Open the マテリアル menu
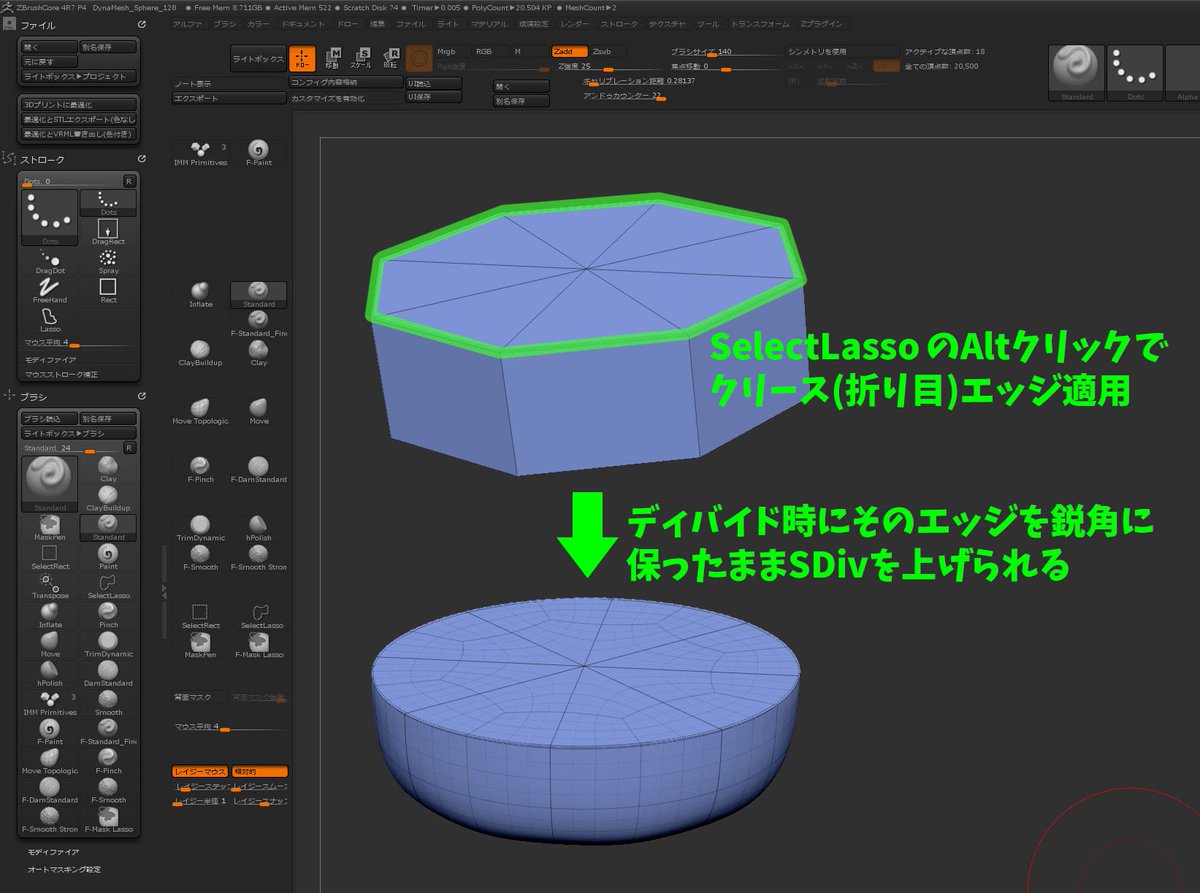Image resolution: width=1200 pixels, height=893 pixels. [489, 23]
